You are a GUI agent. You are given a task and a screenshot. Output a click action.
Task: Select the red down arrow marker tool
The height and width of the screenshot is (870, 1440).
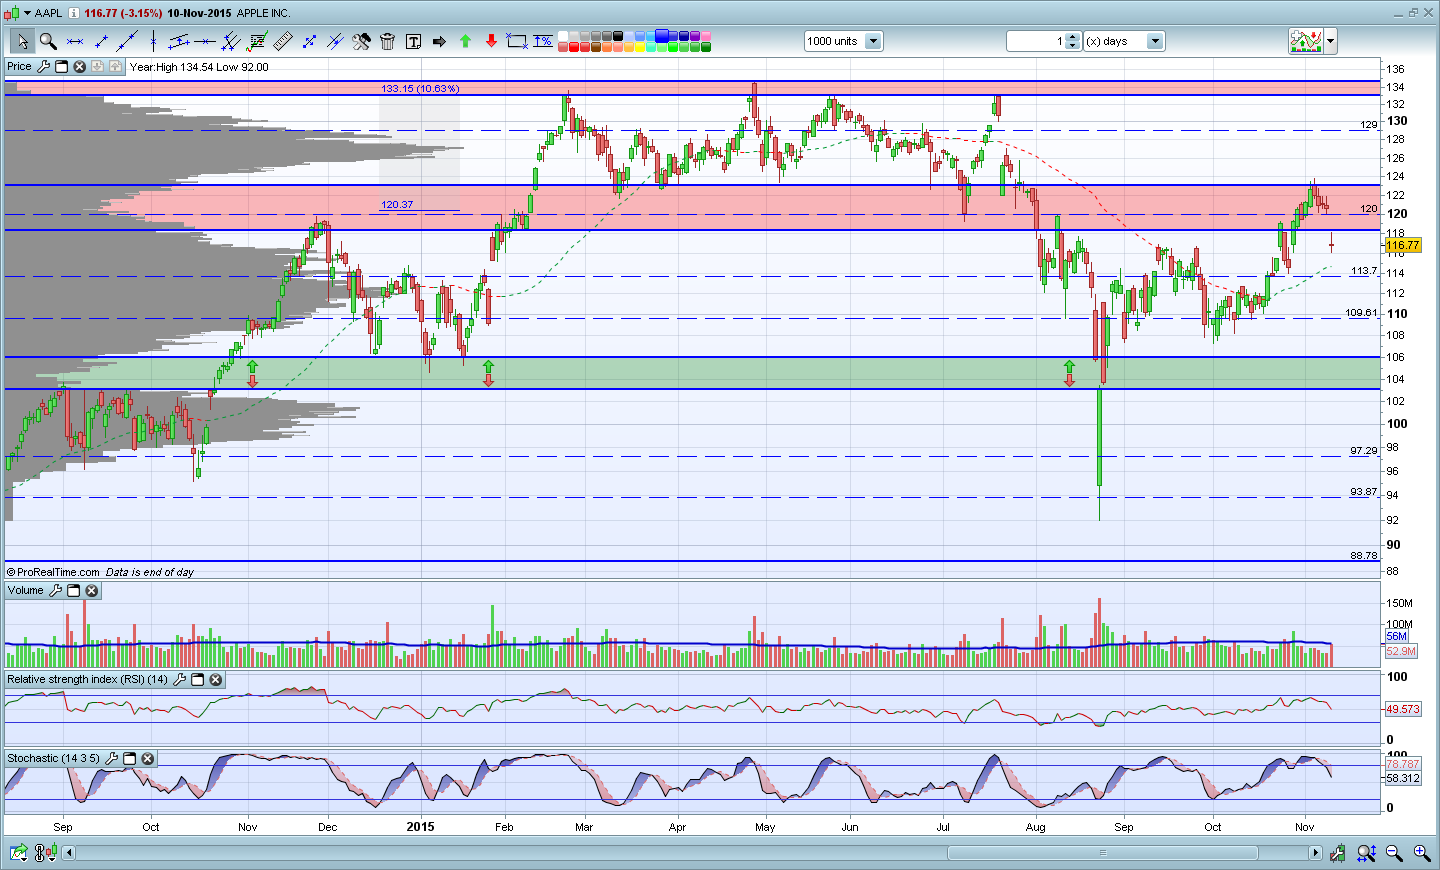tap(491, 41)
